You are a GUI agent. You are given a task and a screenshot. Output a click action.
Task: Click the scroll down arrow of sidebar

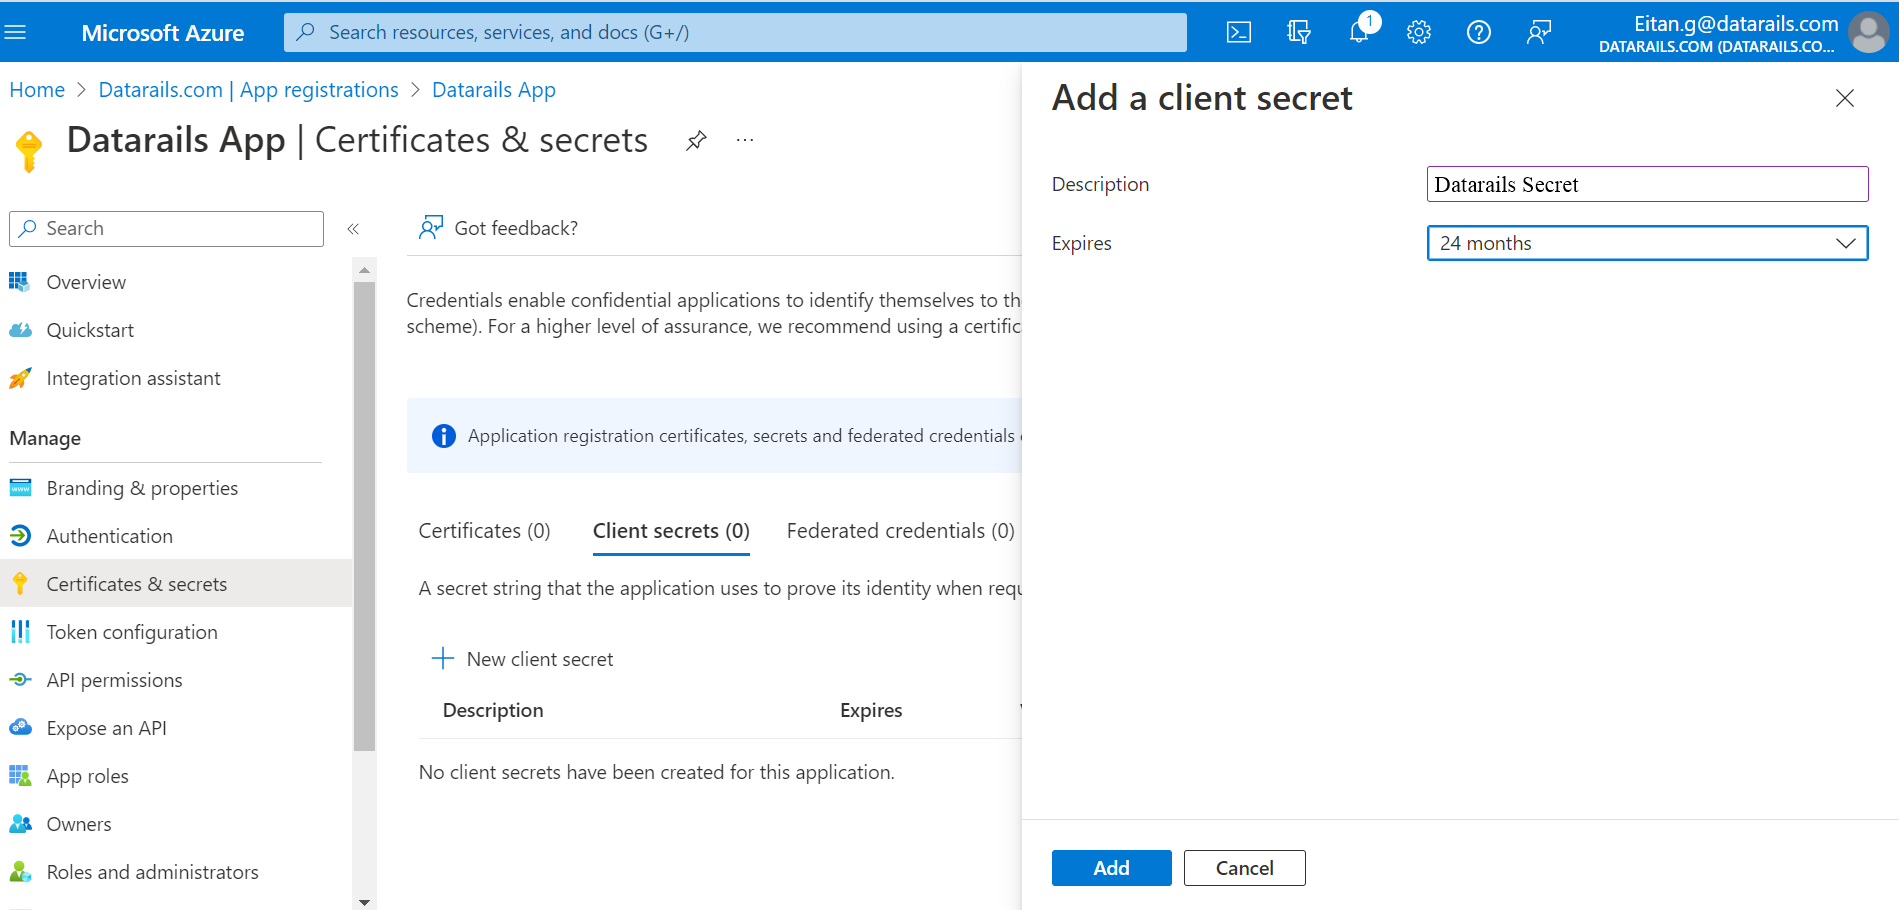(364, 901)
